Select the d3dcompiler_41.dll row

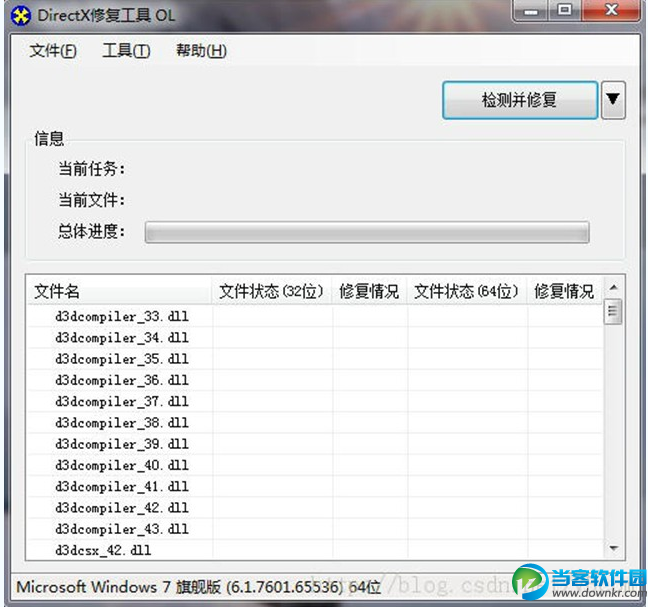tap(315, 487)
